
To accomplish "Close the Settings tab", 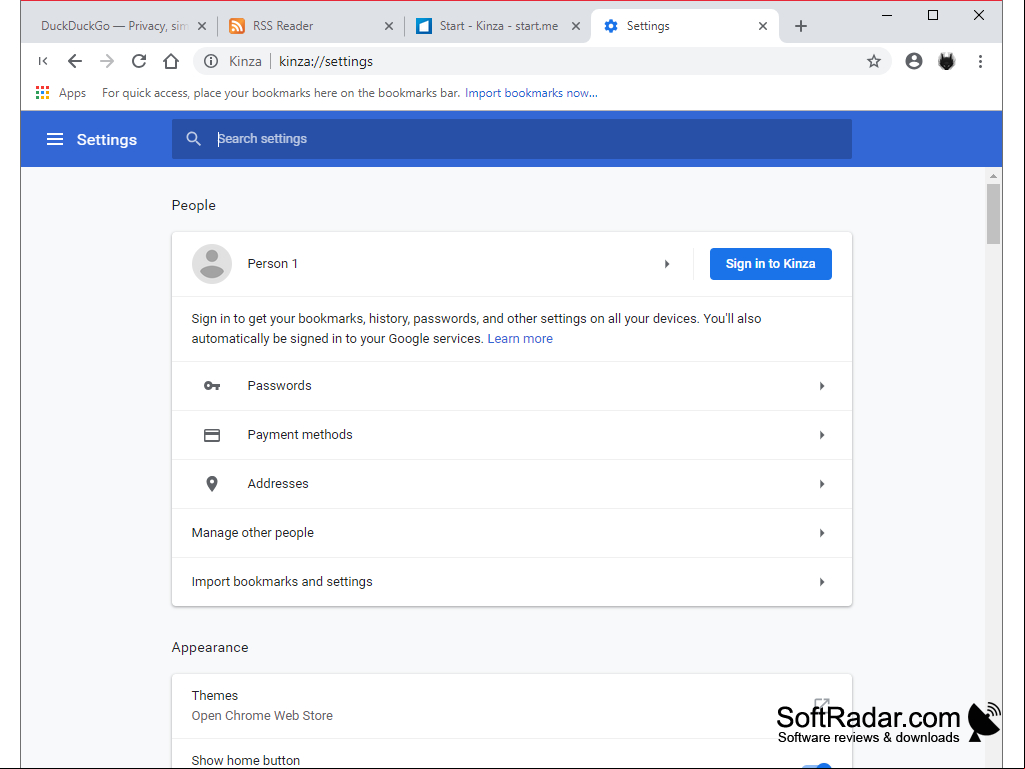I will click(x=763, y=26).
